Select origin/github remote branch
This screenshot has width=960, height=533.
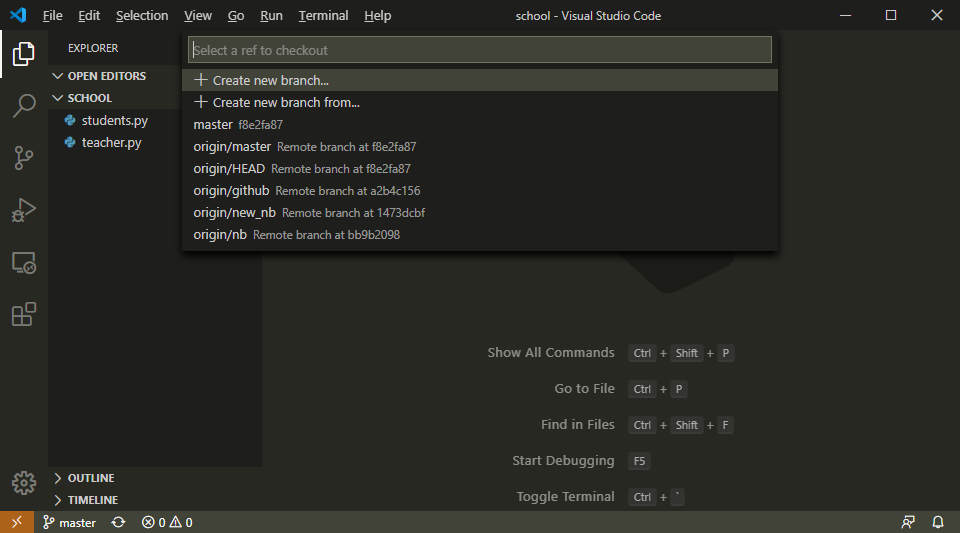(480, 190)
